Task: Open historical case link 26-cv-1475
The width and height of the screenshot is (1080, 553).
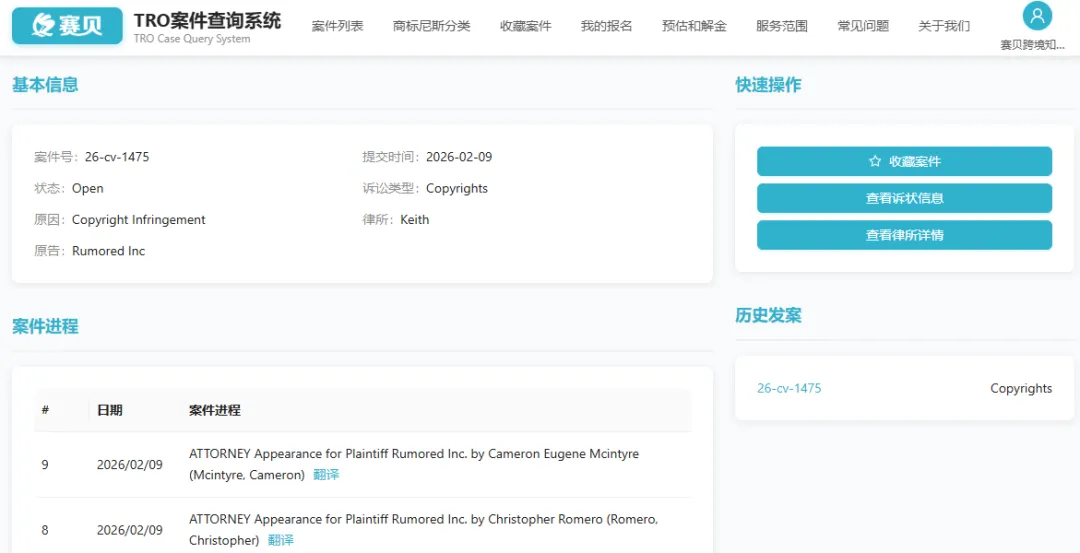Action: [x=789, y=388]
